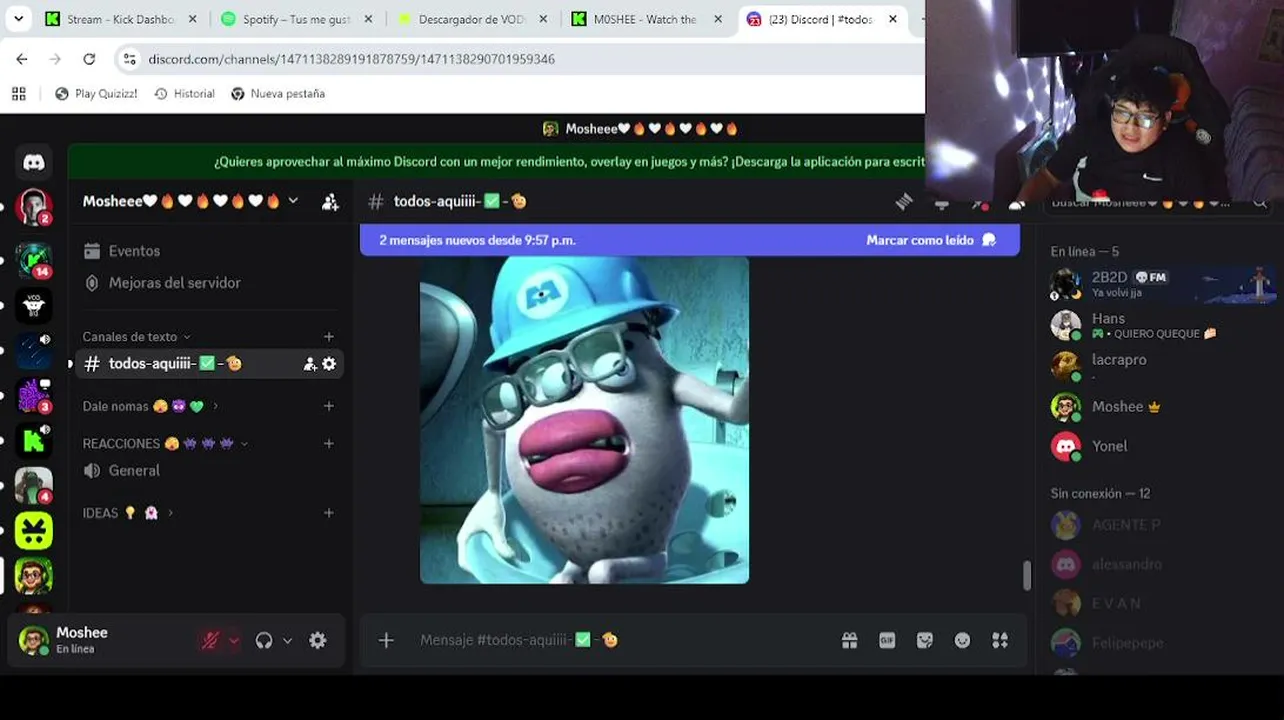The height and width of the screenshot is (720, 1284).
Task: Open Moshee in the member list
Action: pyautogui.click(x=1162, y=407)
